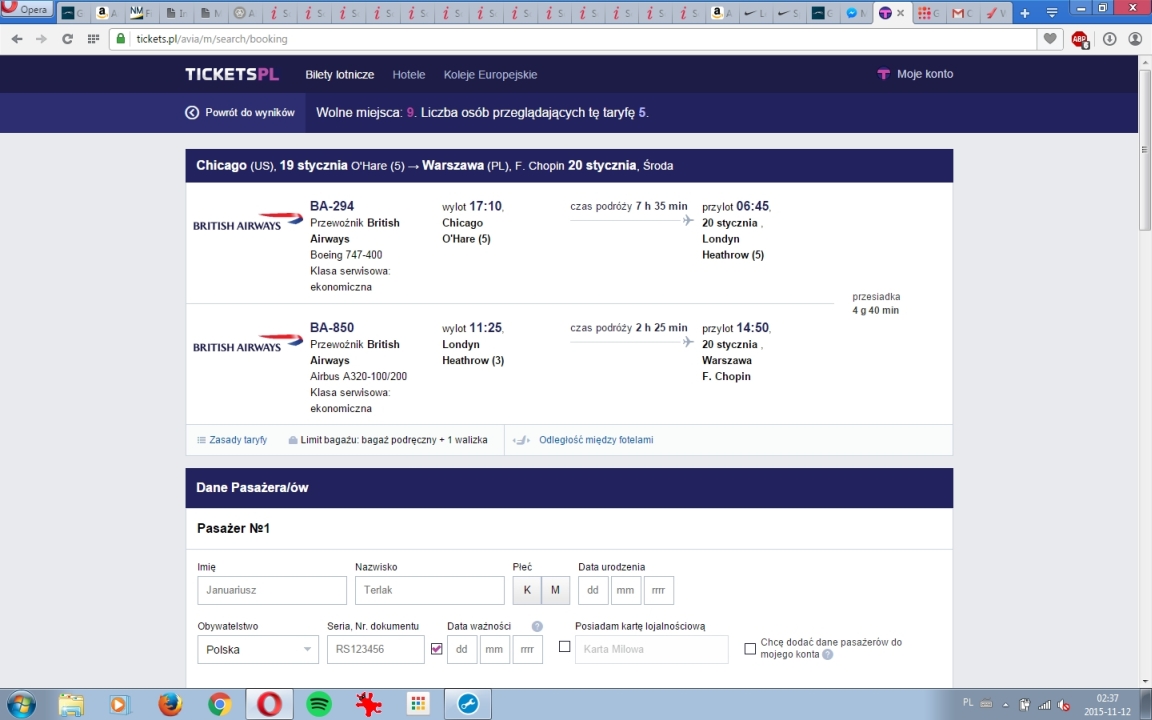Toggle the document expiry date checkbox

(x=436, y=649)
